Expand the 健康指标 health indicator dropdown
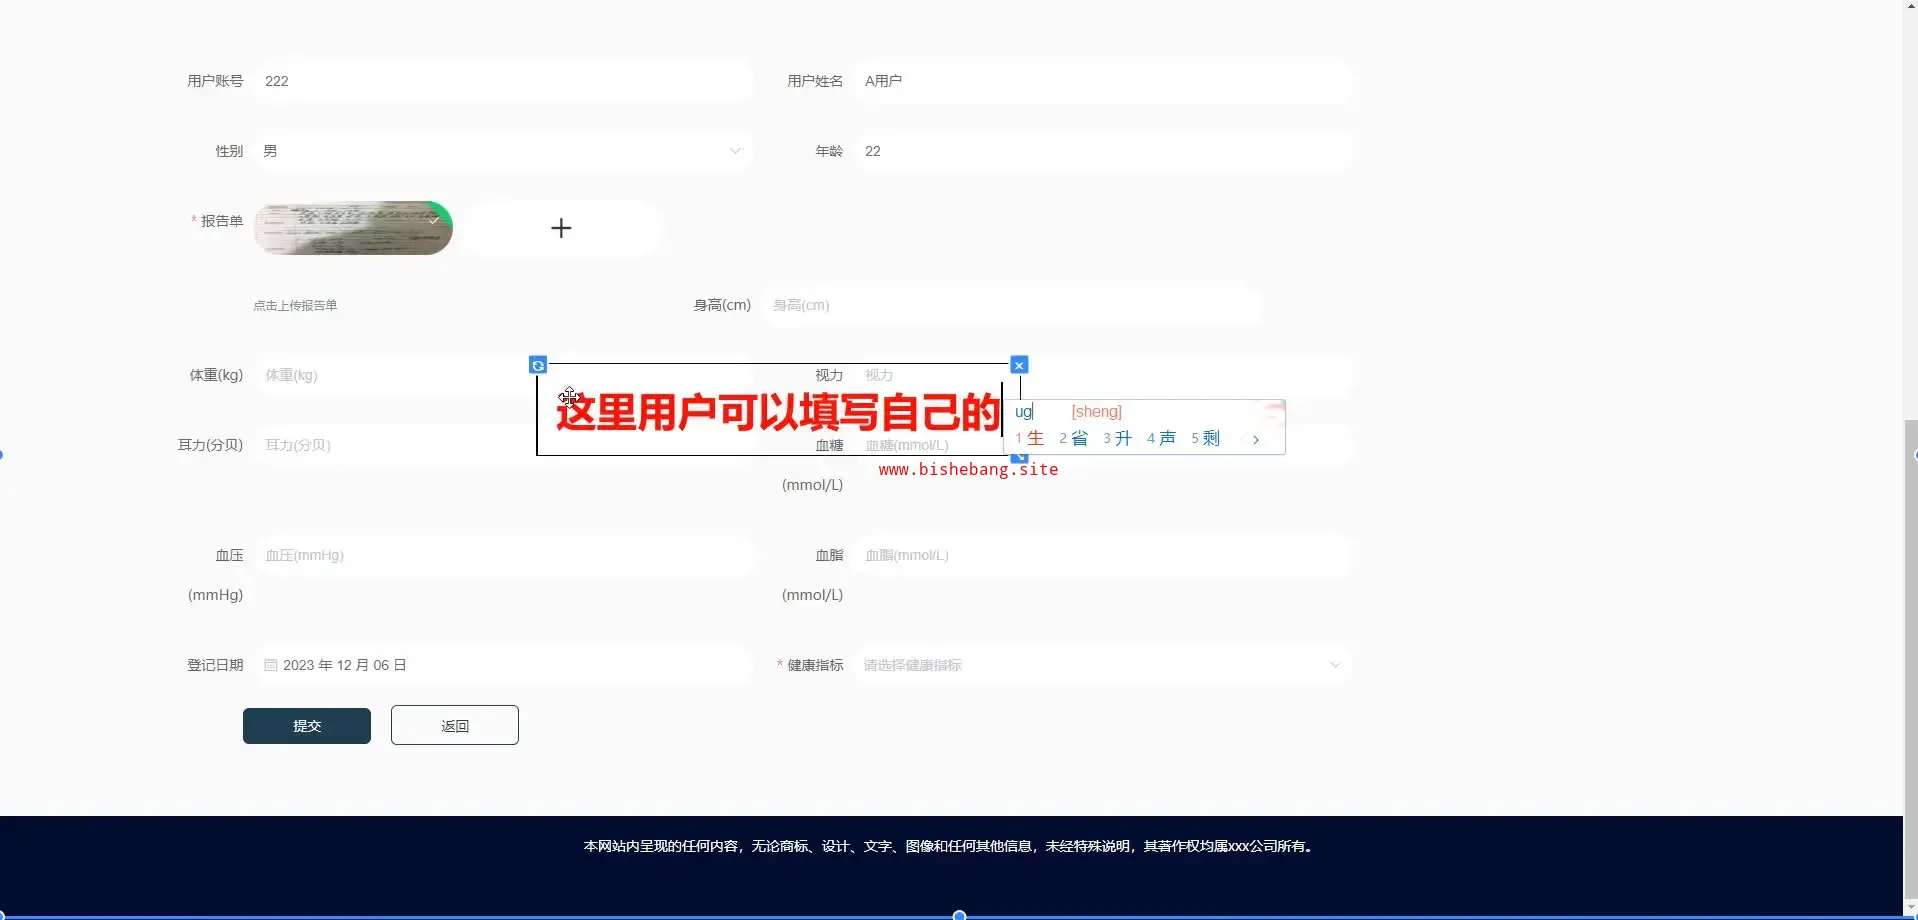Viewport: 1918px width, 920px height. point(1102,665)
